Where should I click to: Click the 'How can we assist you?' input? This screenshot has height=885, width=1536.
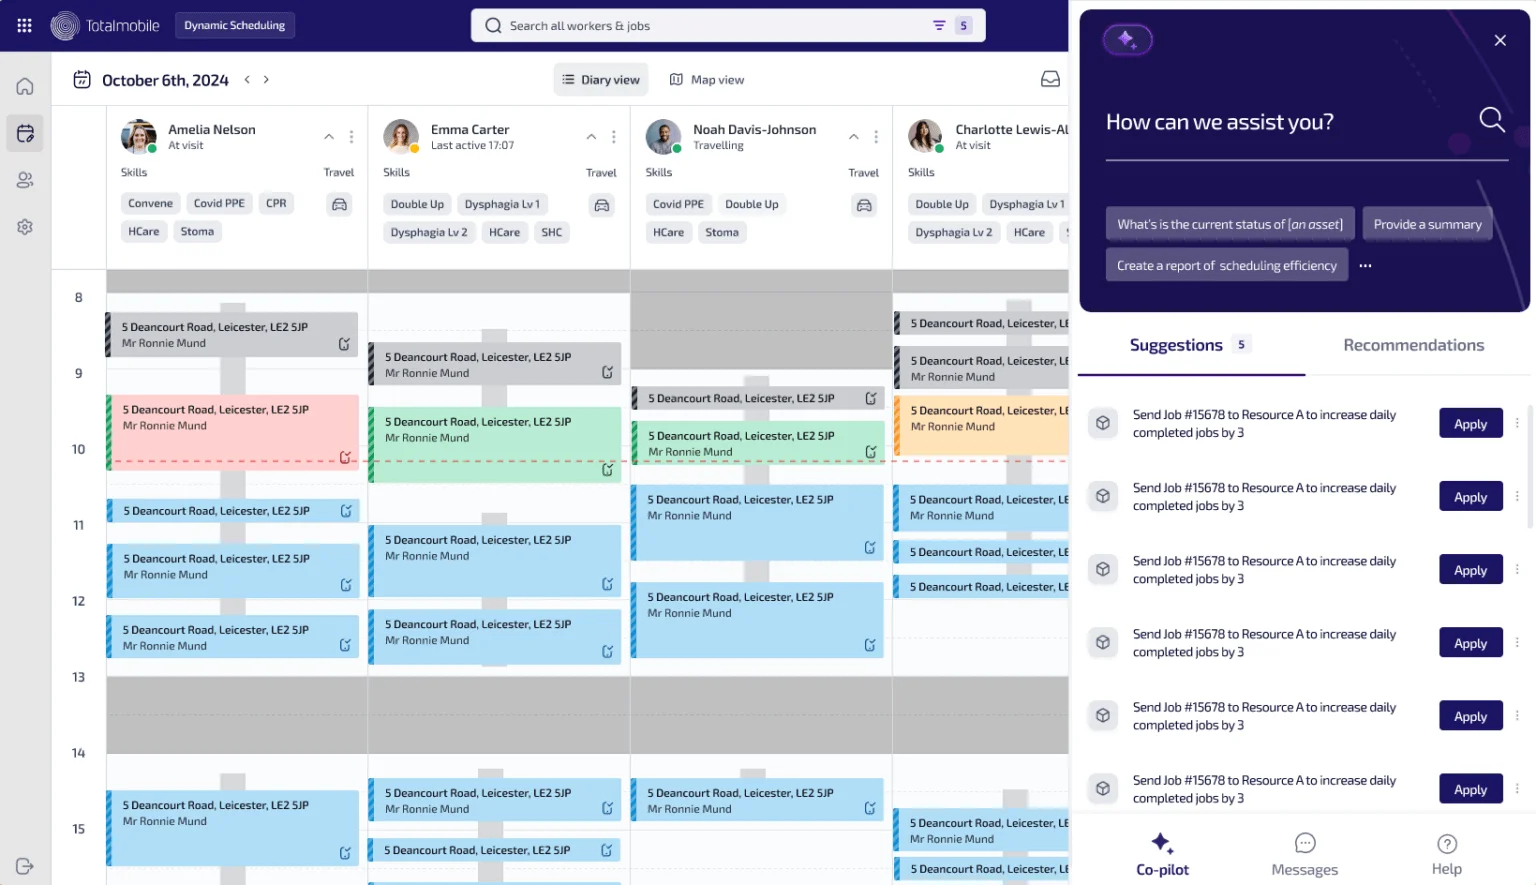click(x=1306, y=122)
